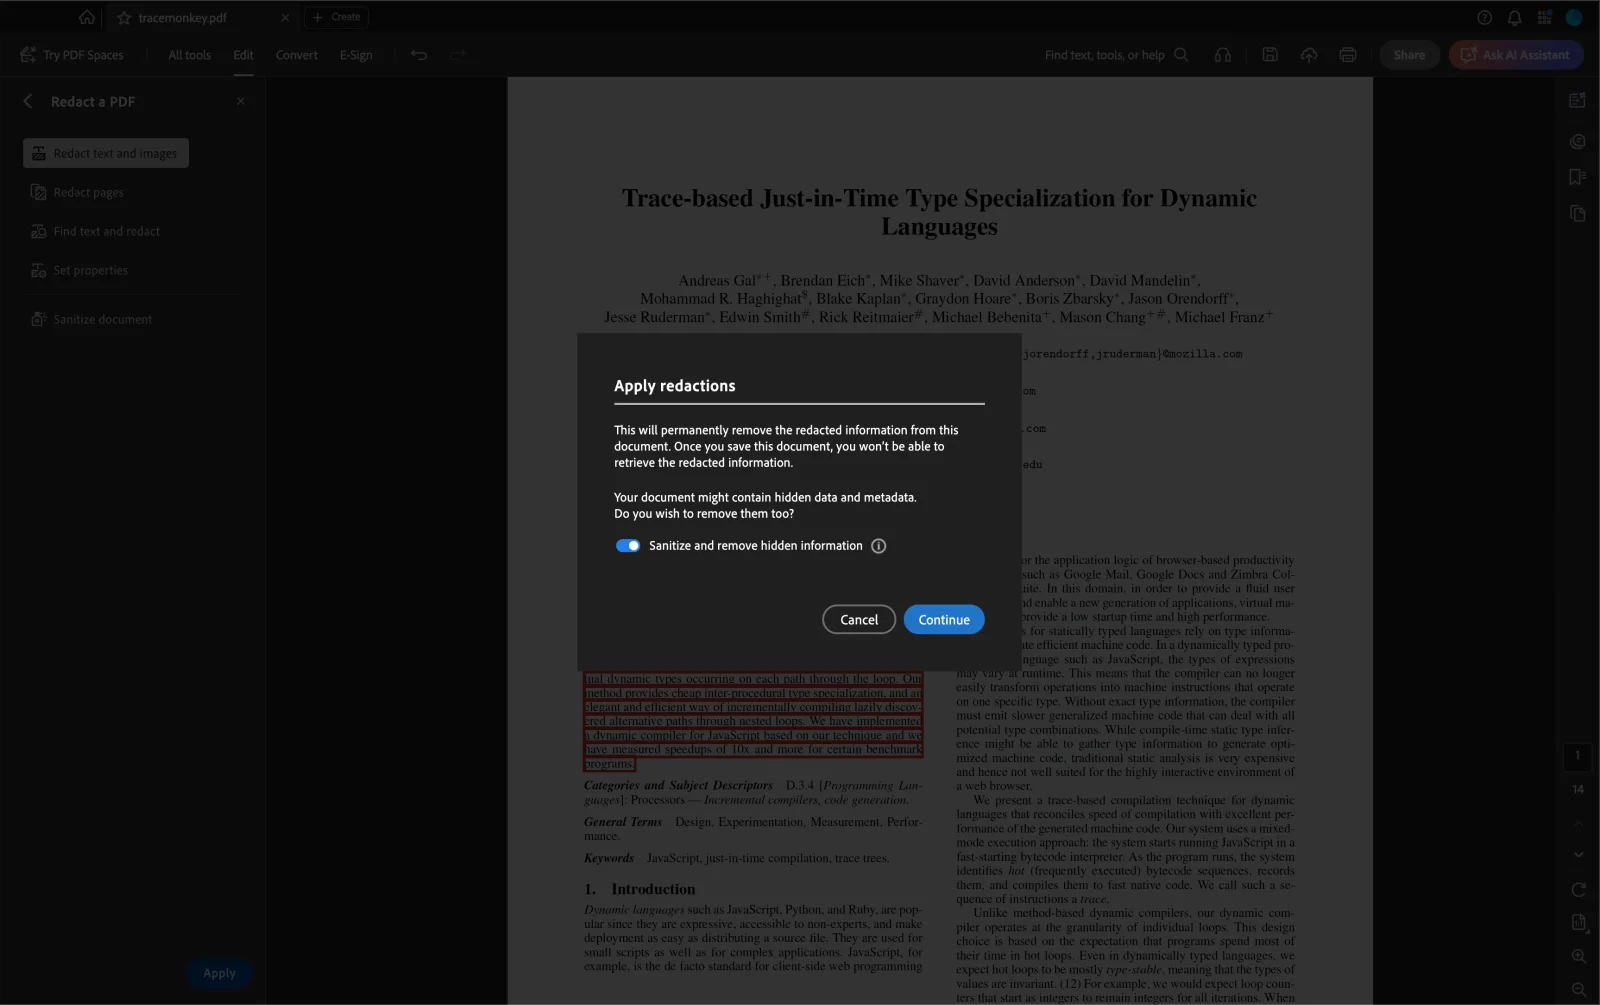Go back from Redact a PDF panel
This screenshot has width=1600, height=1005.
point(28,101)
